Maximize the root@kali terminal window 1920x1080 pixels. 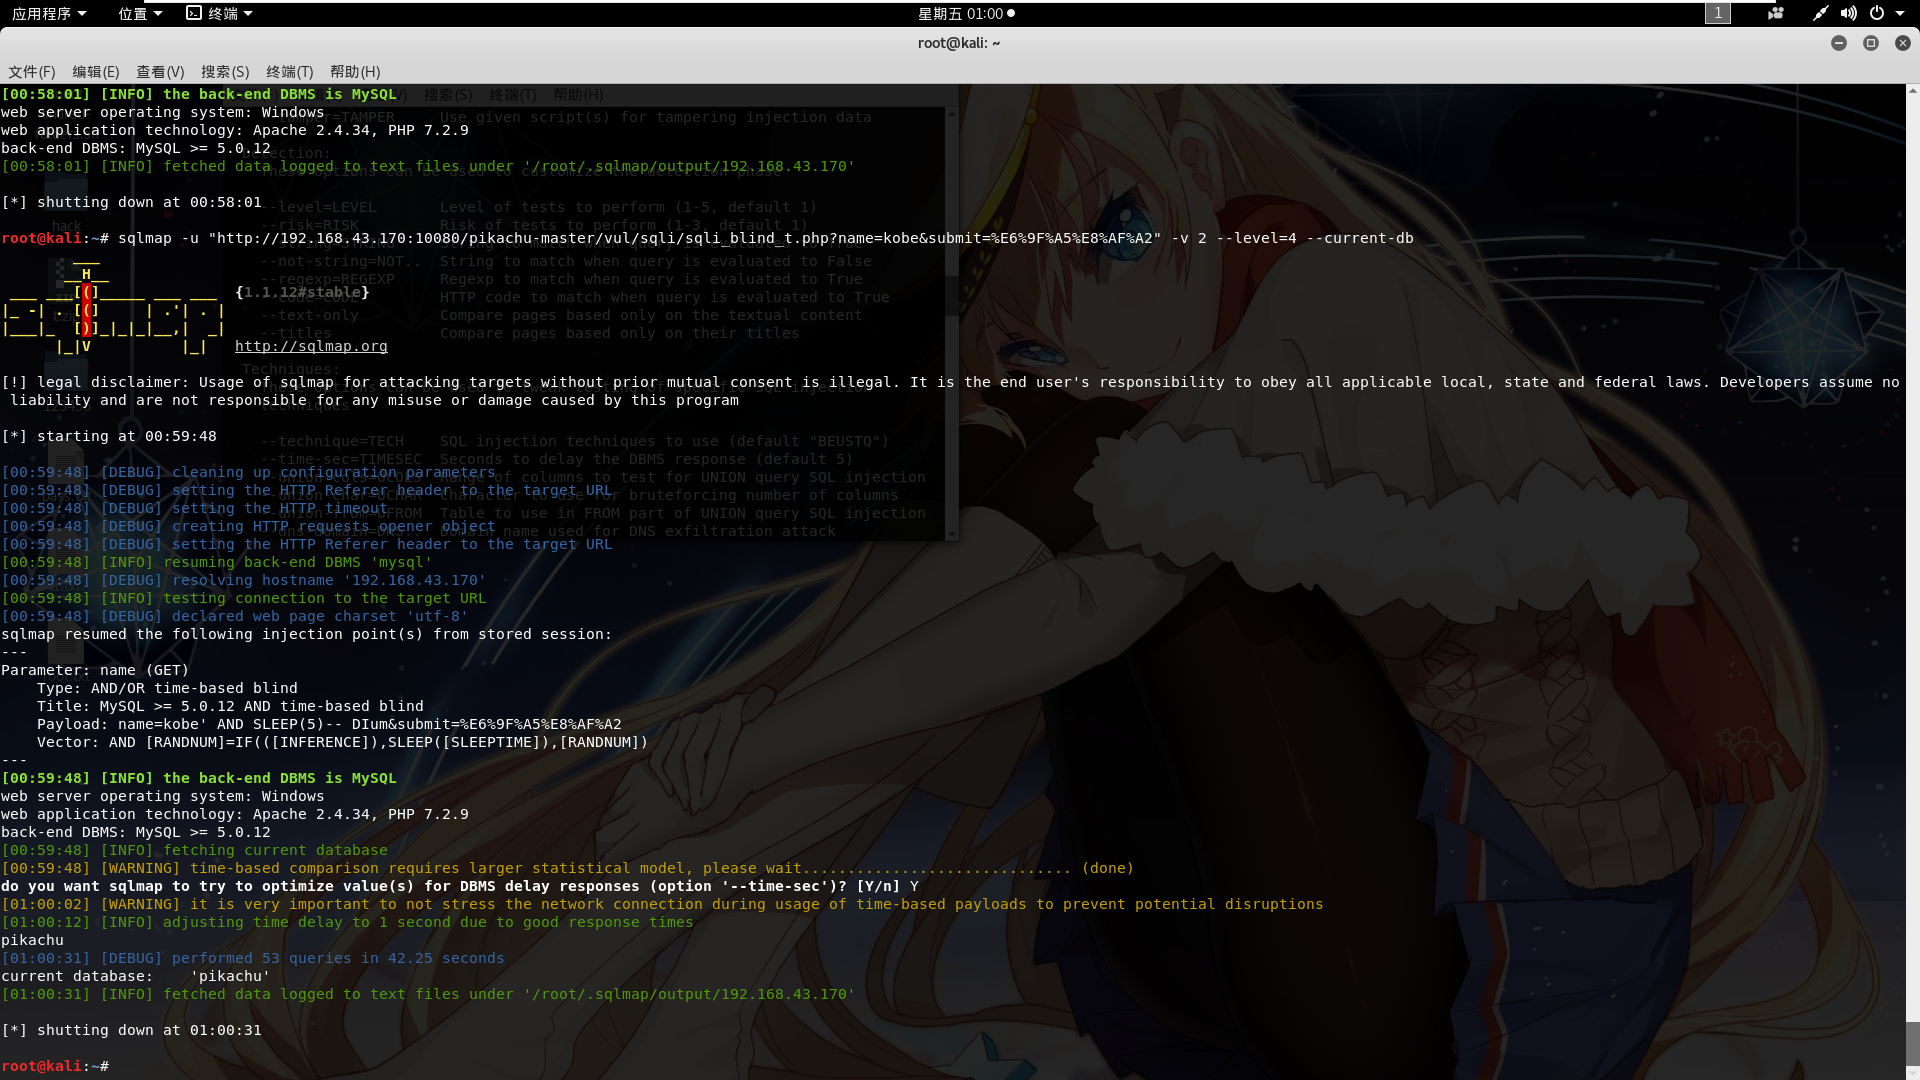coord(1870,43)
